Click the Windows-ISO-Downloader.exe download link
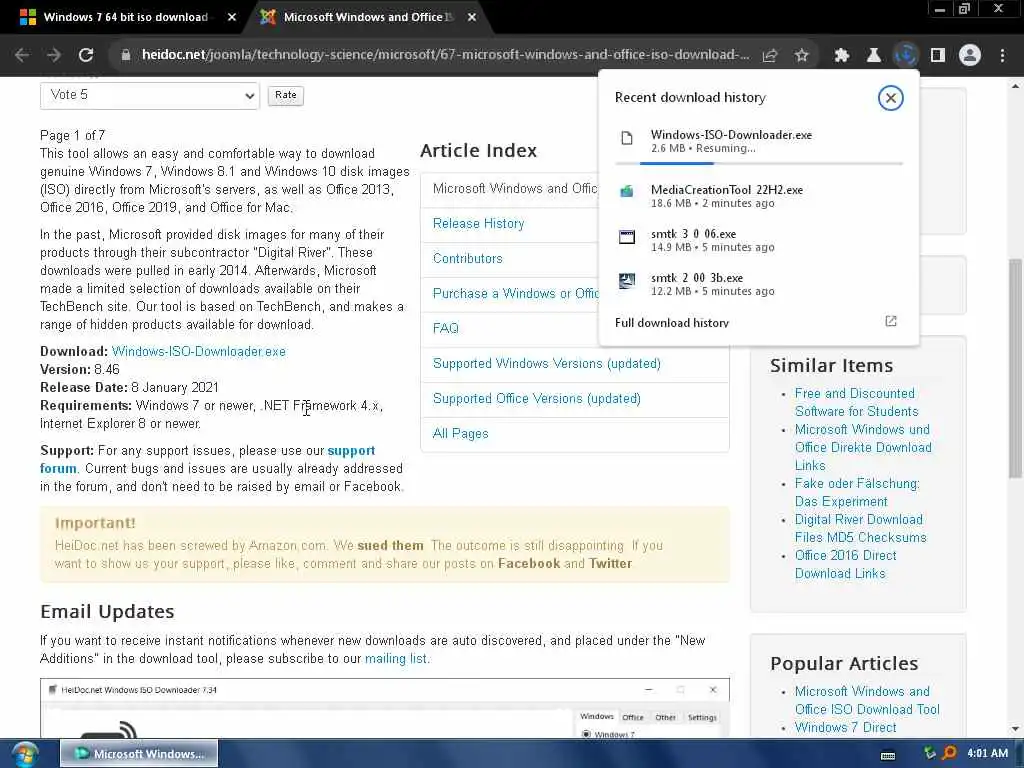Image resolution: width=1024 pixels, height=768 pixels. pyautogui.click(x=199, y=351)
